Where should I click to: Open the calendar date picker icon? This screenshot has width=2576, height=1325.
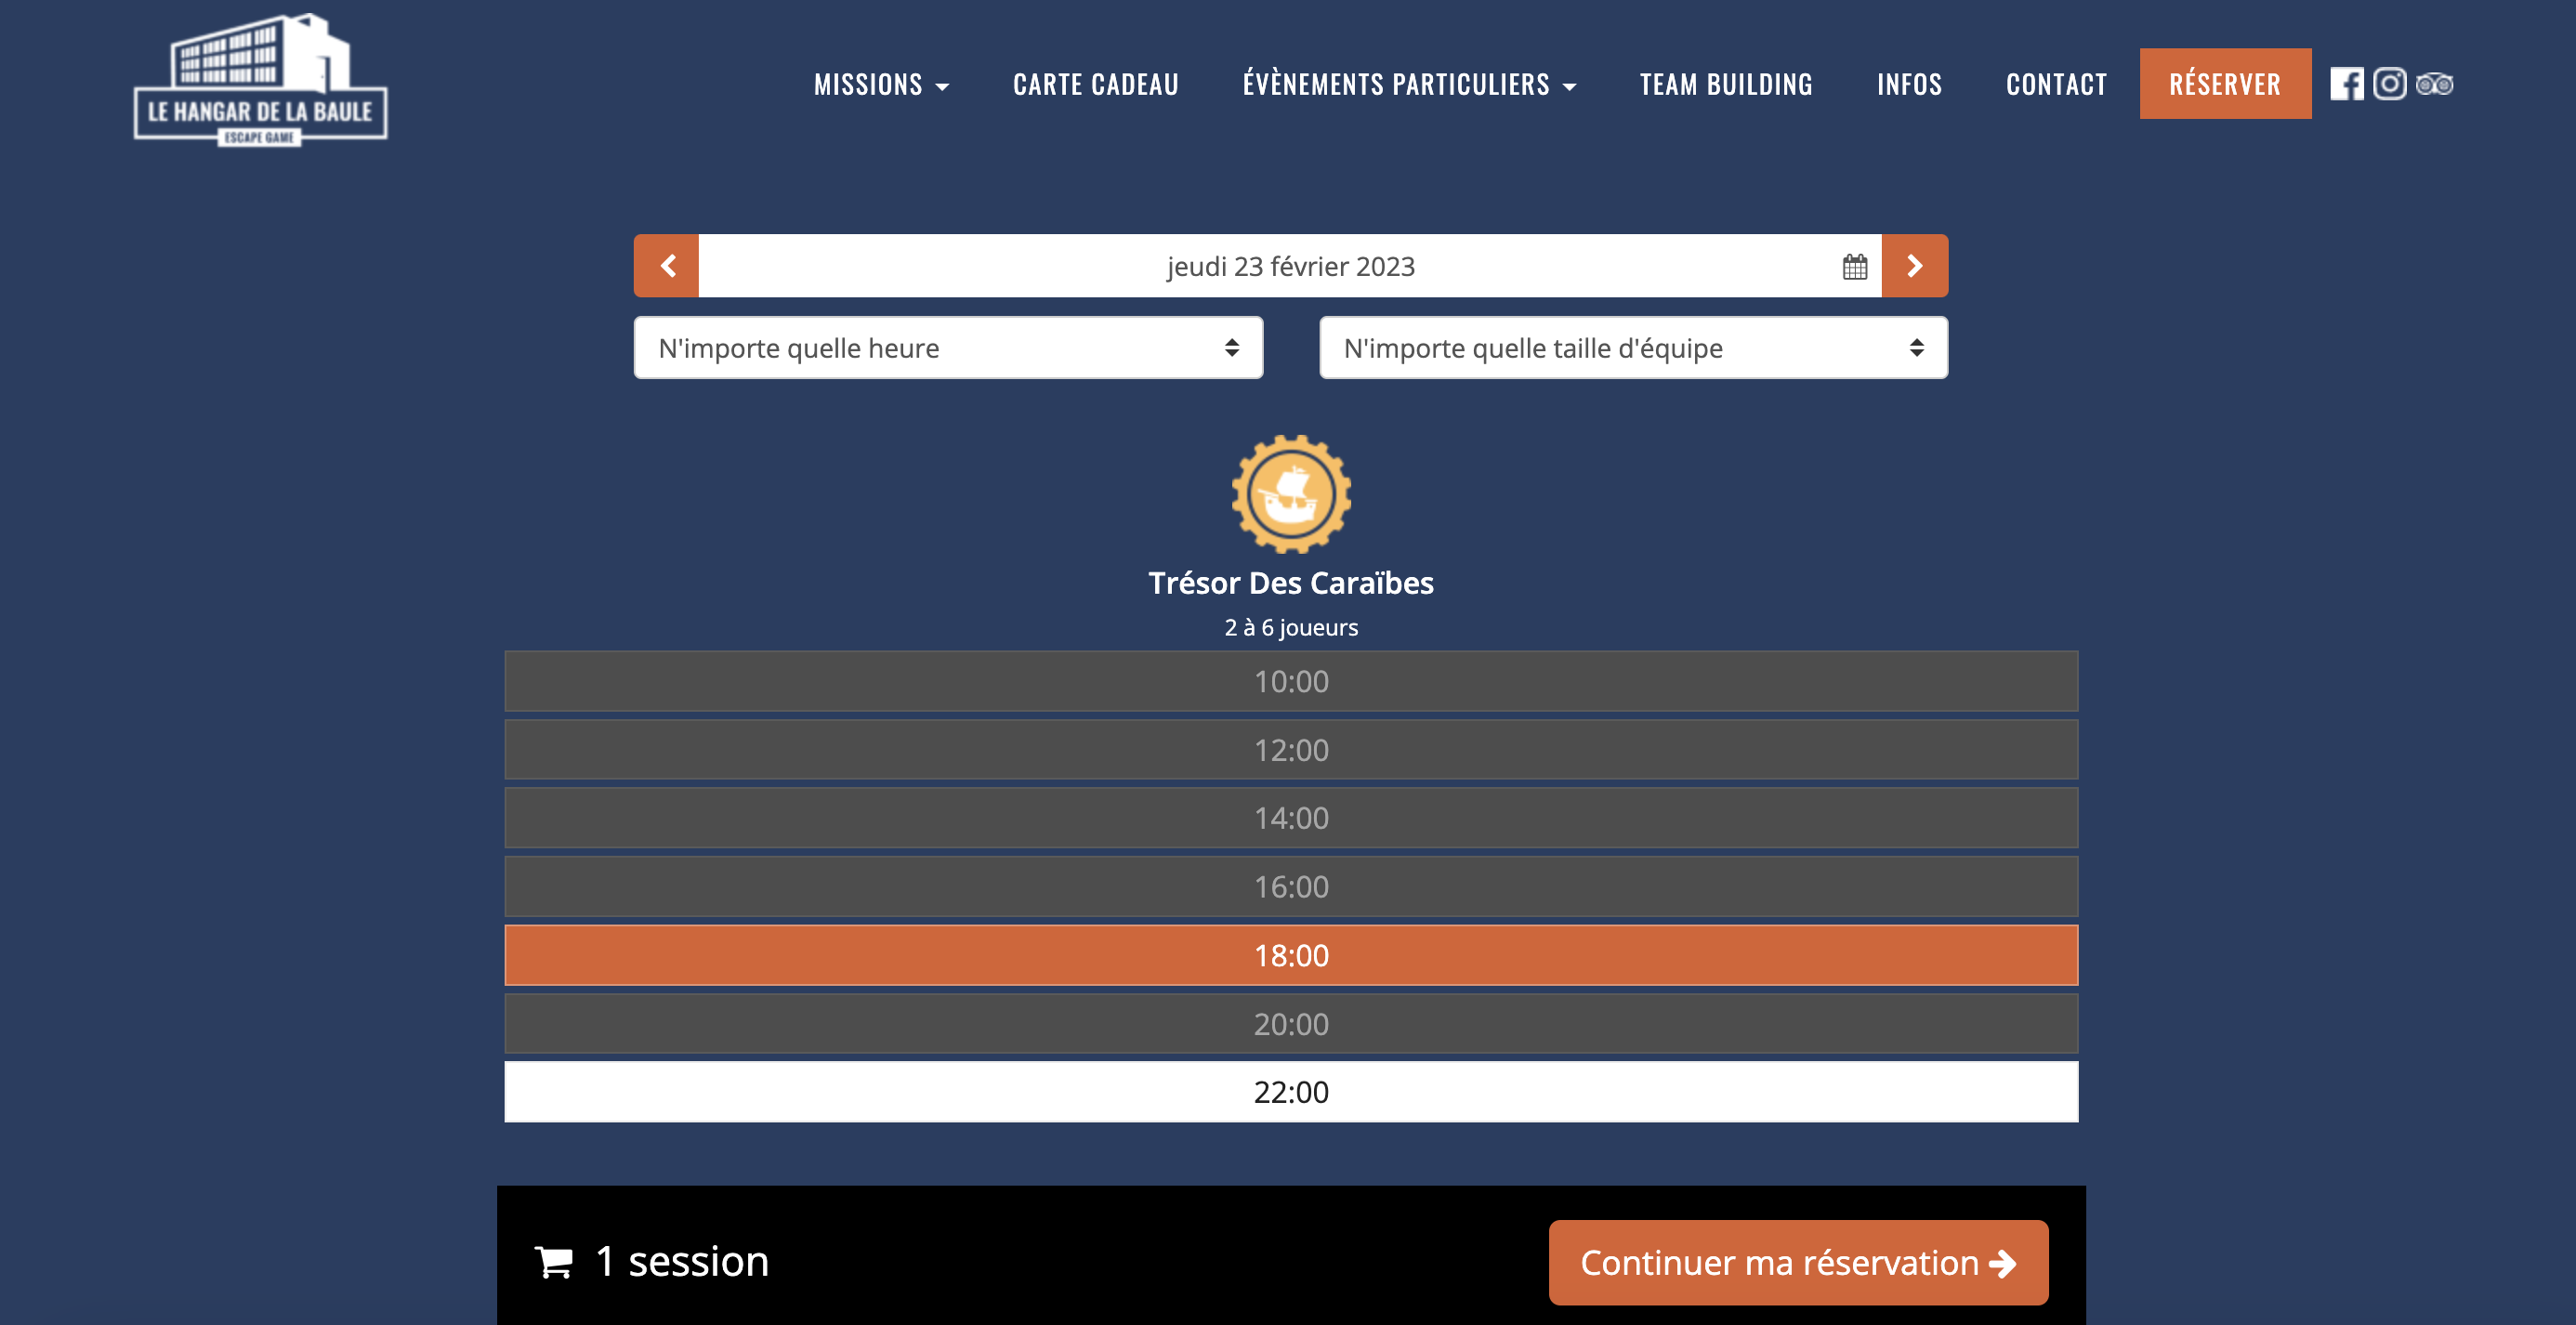click(x=1855, y=267)
